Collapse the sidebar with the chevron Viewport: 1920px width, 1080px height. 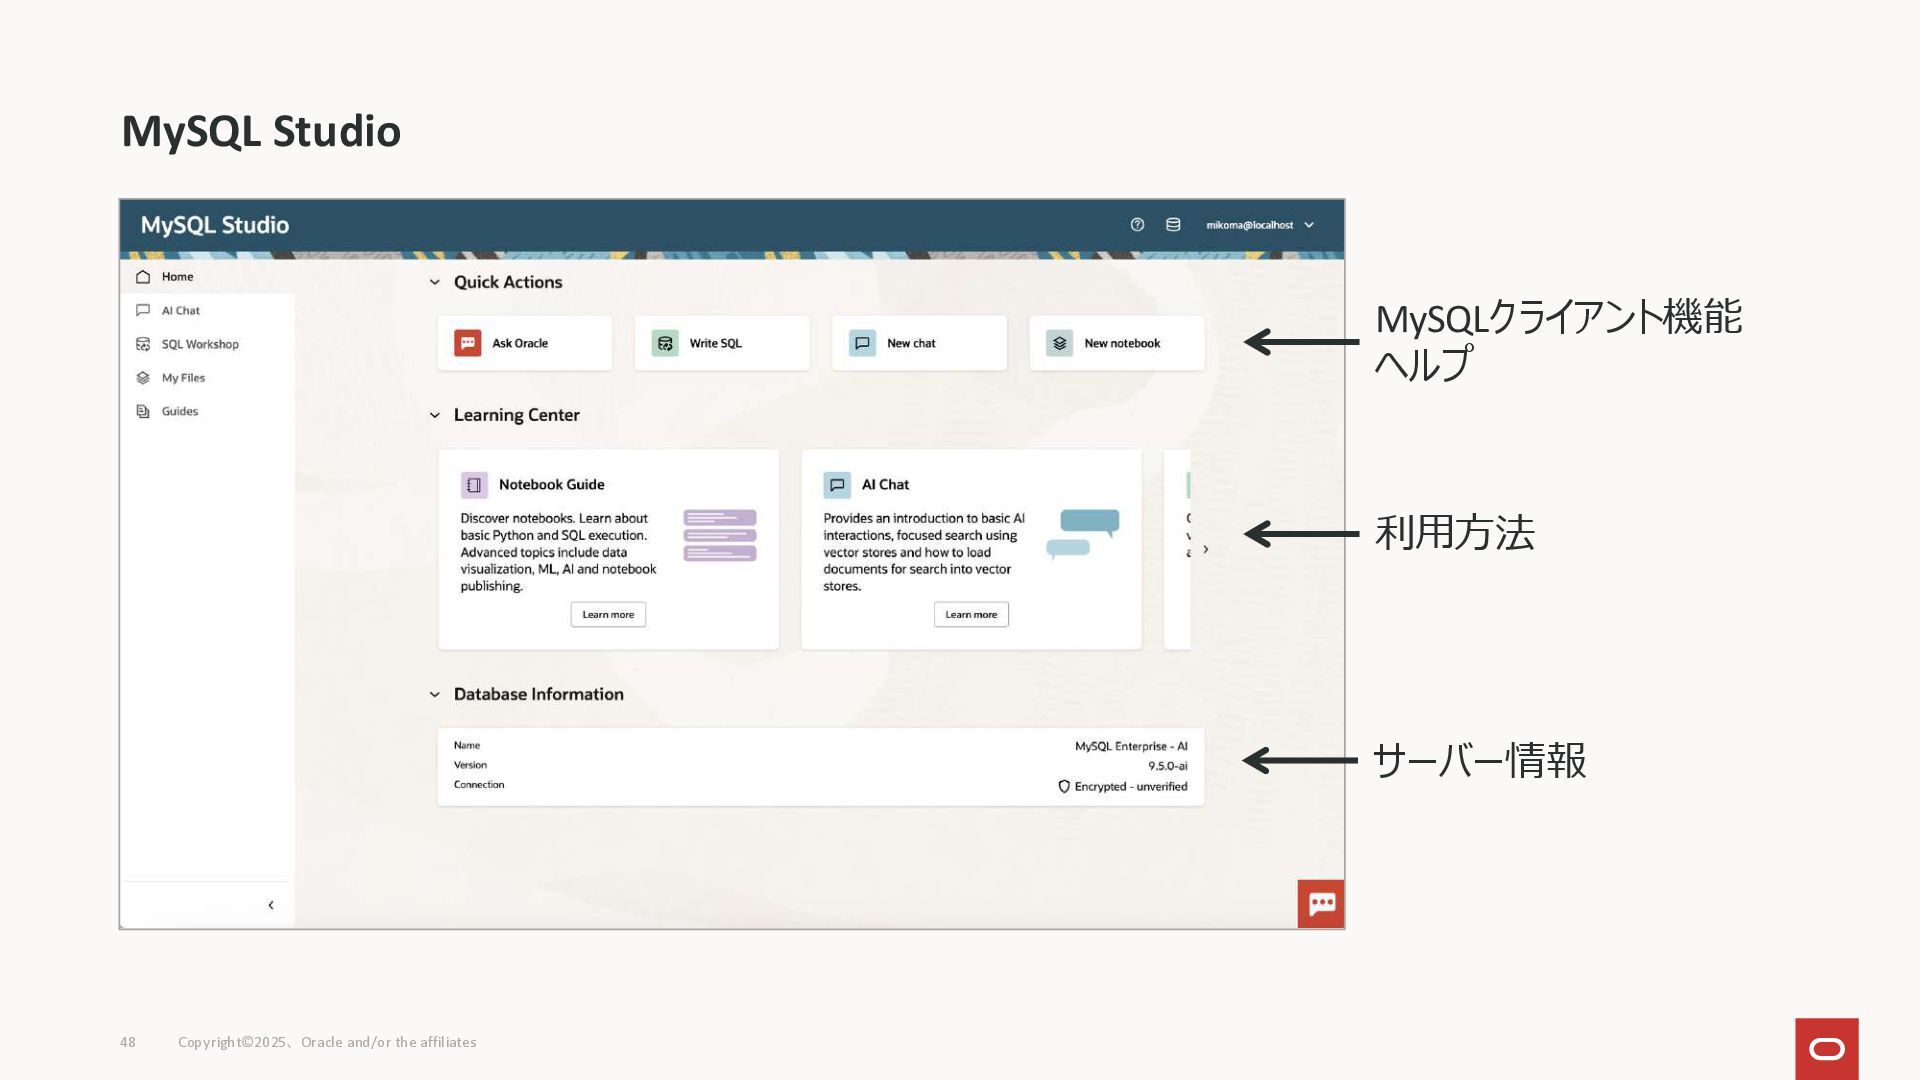click(271, 905)
